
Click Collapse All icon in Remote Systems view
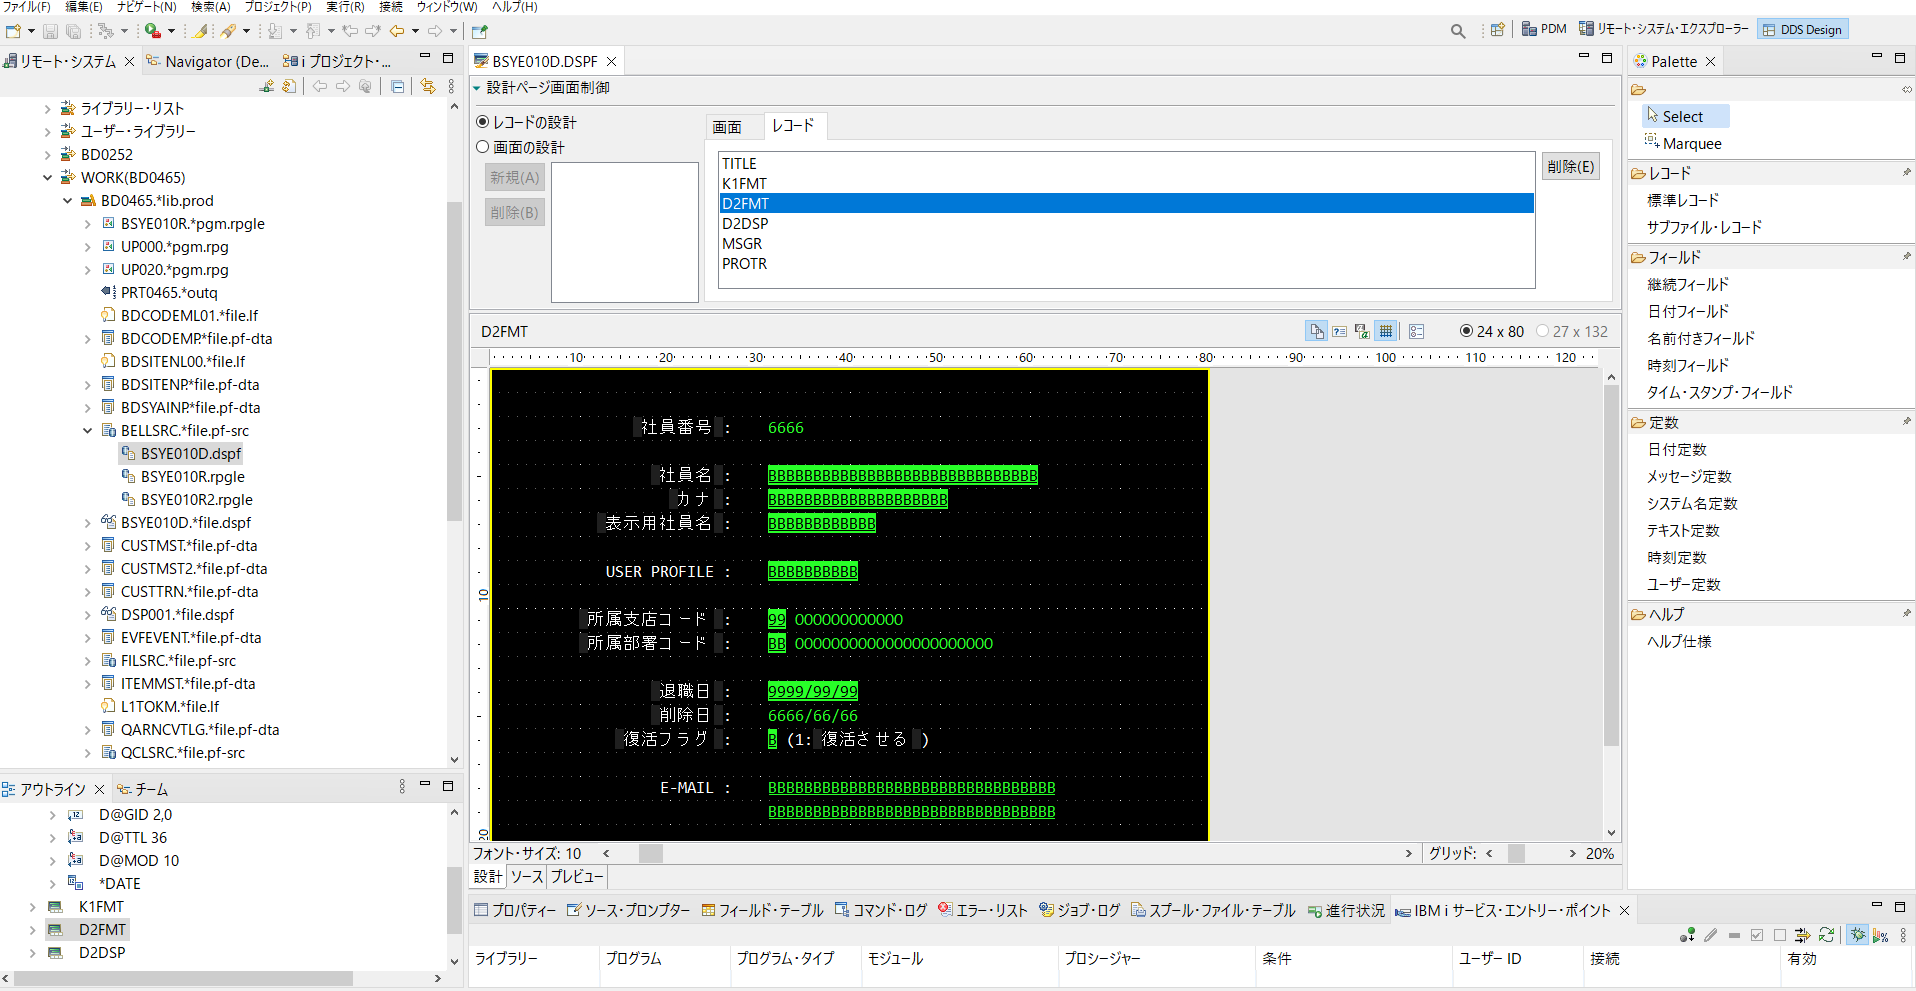point(397,87)
